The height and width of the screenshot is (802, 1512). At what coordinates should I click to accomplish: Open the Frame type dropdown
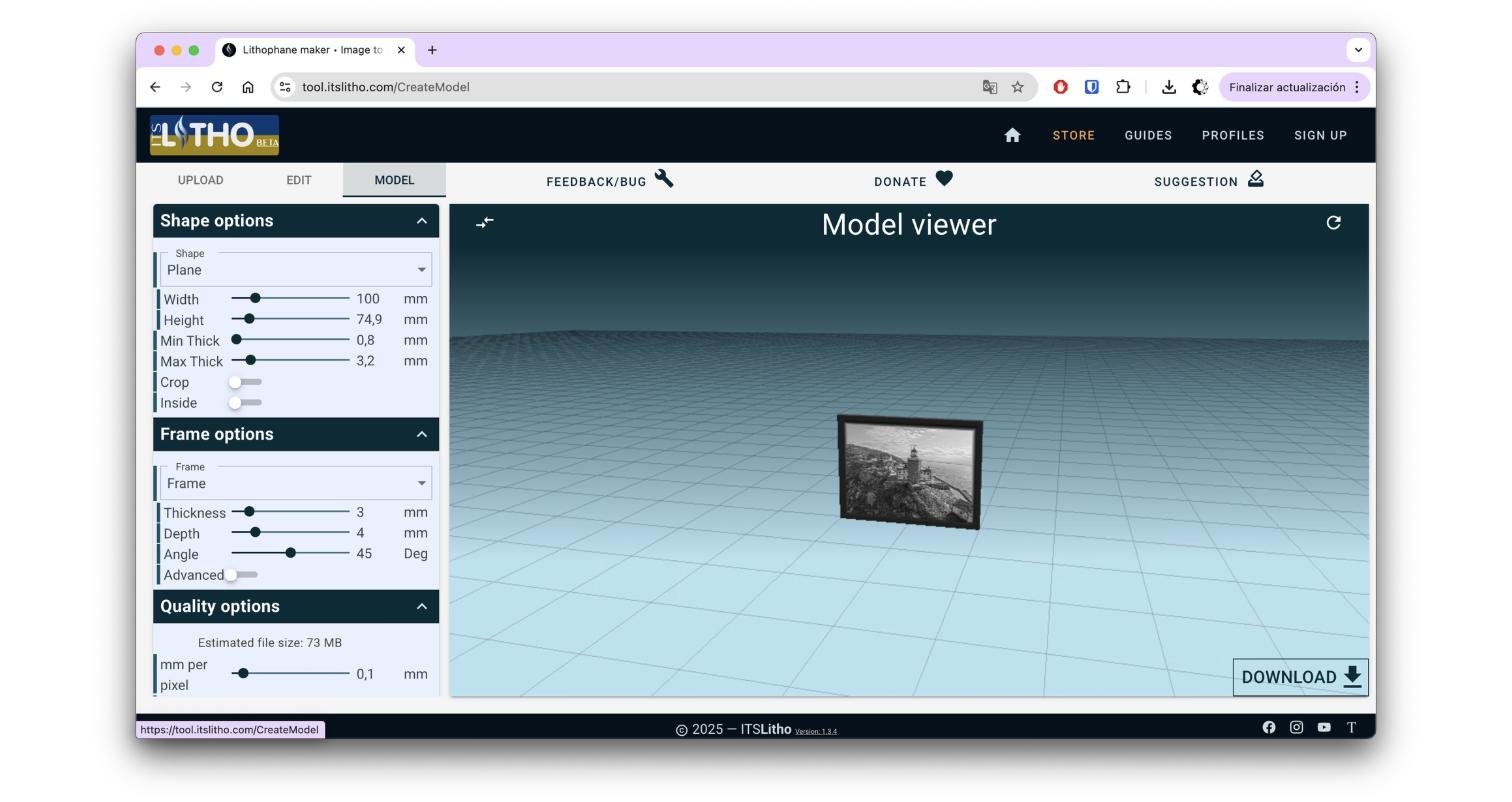pos(296,483)
